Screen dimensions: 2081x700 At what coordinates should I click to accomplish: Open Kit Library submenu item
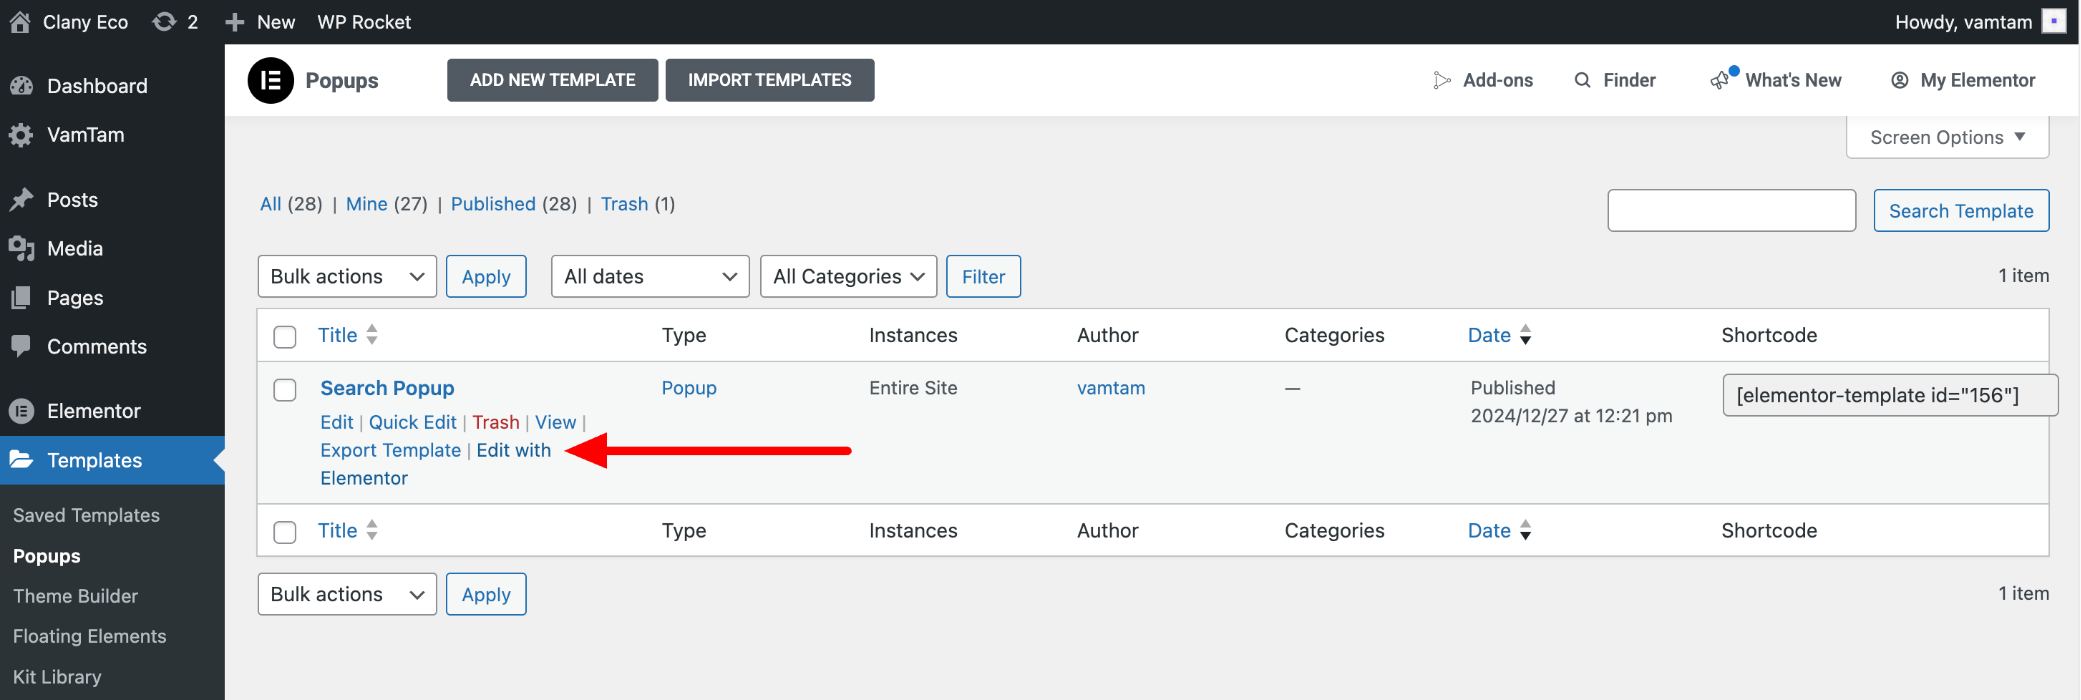(x=57, y=677)
